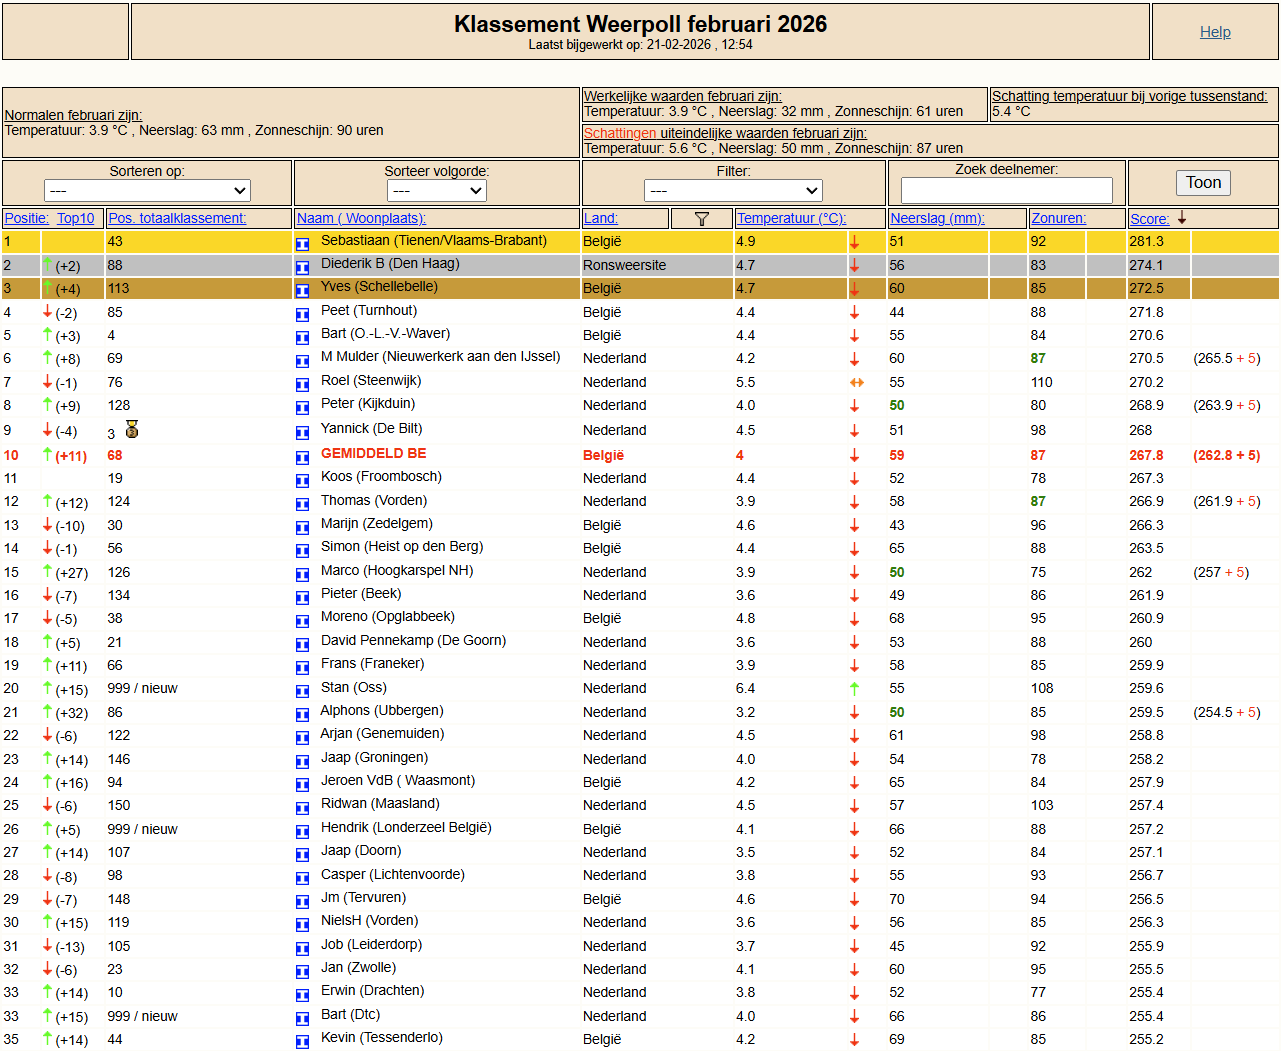Click the funnel filter icon in the Land column header
This screenshot has height=1051, width=1281.
tap(701, 219)
